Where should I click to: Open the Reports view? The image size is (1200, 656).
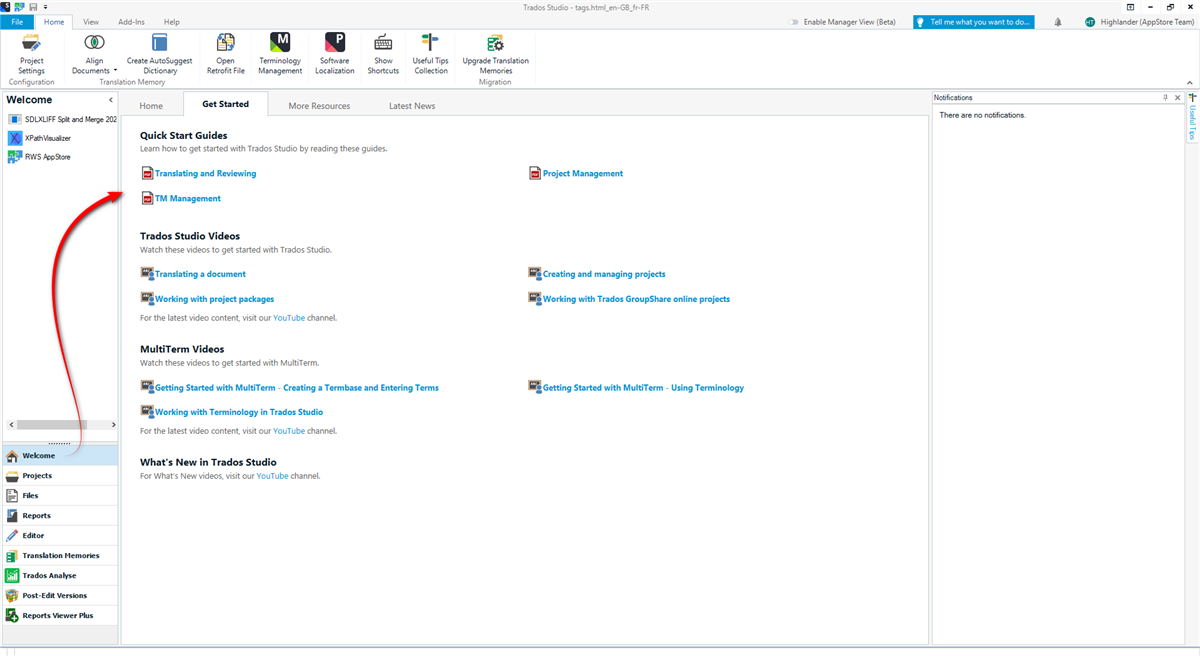(60, 516)
